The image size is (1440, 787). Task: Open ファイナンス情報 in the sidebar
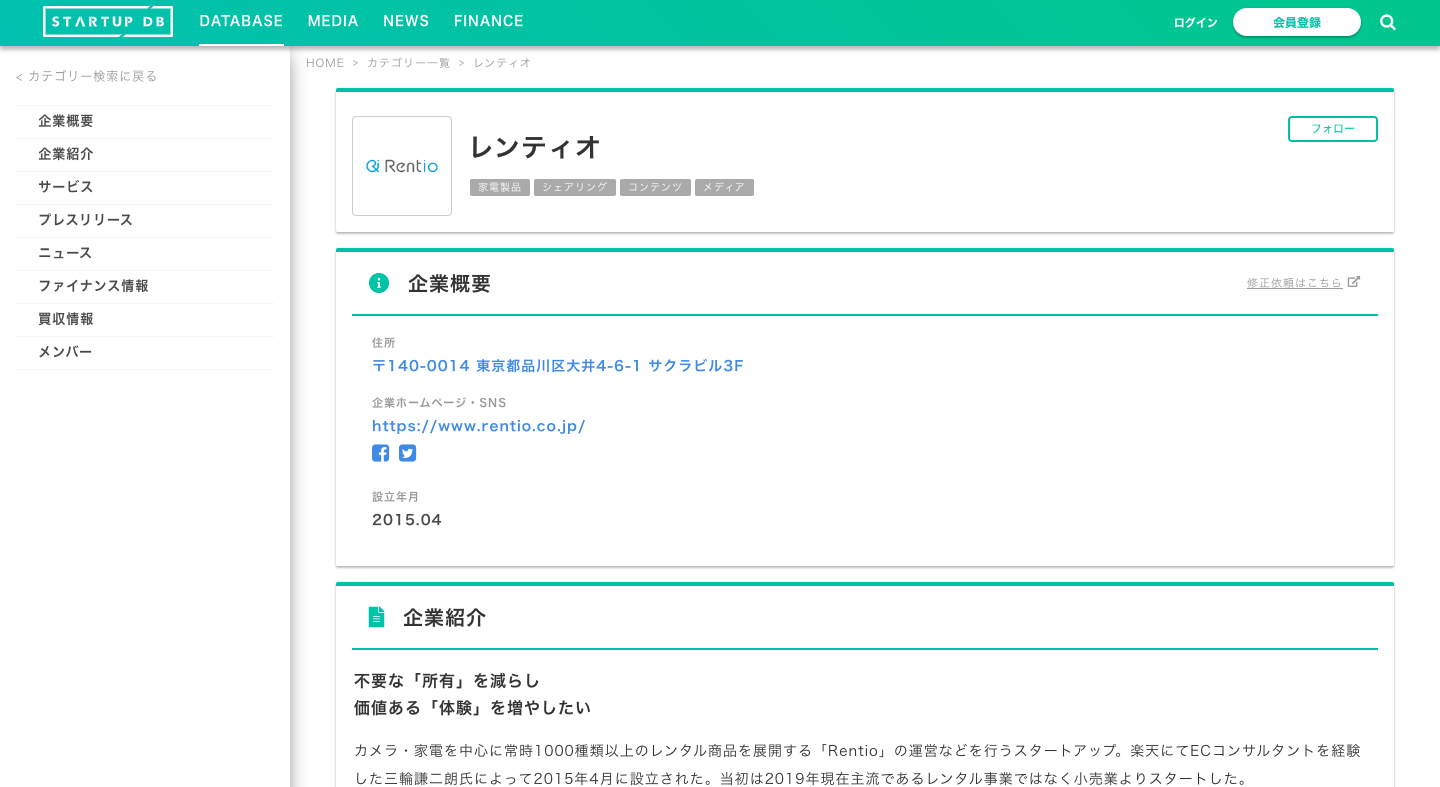pyautogui.click(x=93, y=286)
